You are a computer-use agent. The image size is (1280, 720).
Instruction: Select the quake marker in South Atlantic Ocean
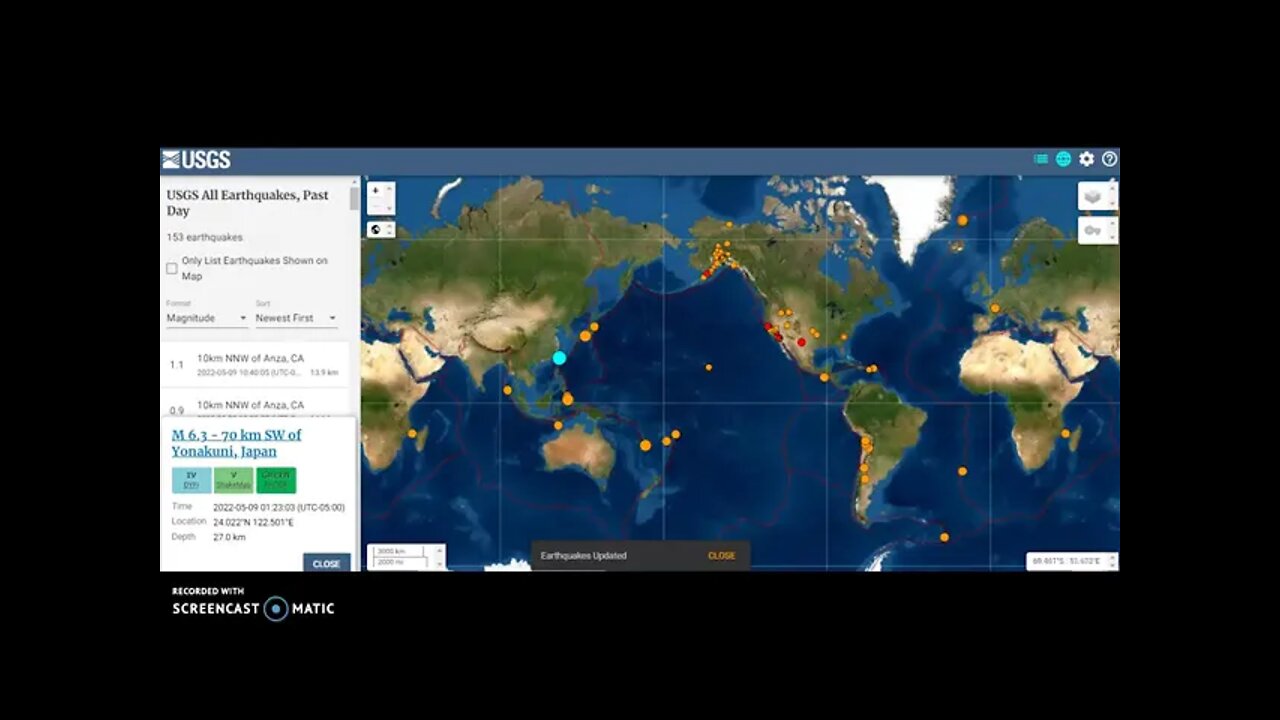pos(962,471)
